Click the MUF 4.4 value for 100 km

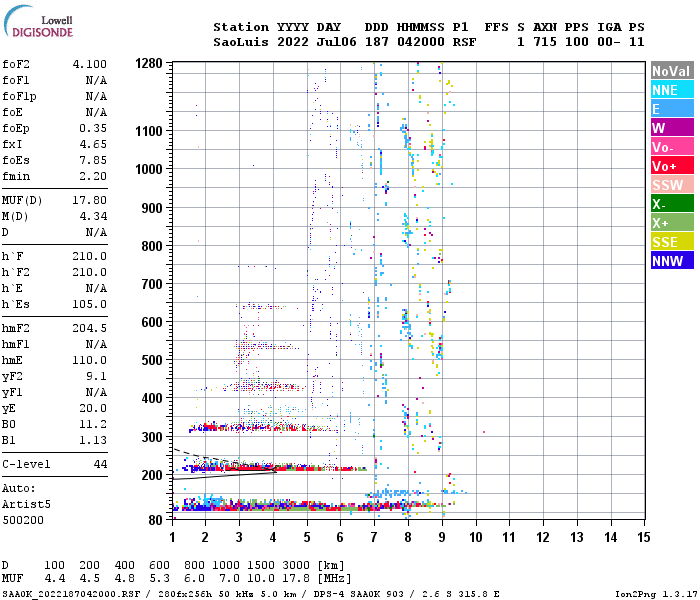pyautogui.click(x=55, y=579)
